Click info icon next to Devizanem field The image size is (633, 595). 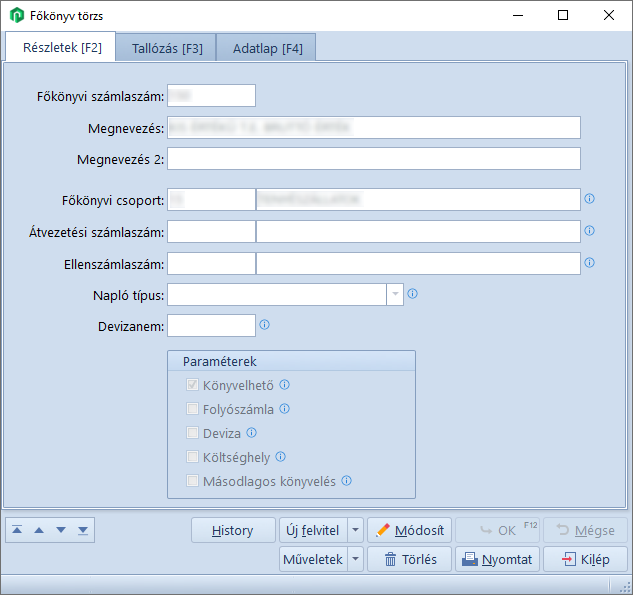point(264,325)
